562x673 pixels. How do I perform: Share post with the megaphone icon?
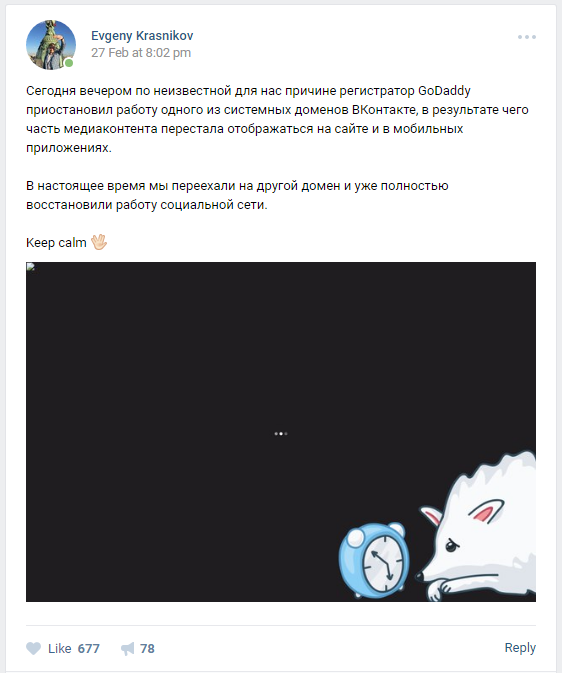pos(128,649)
